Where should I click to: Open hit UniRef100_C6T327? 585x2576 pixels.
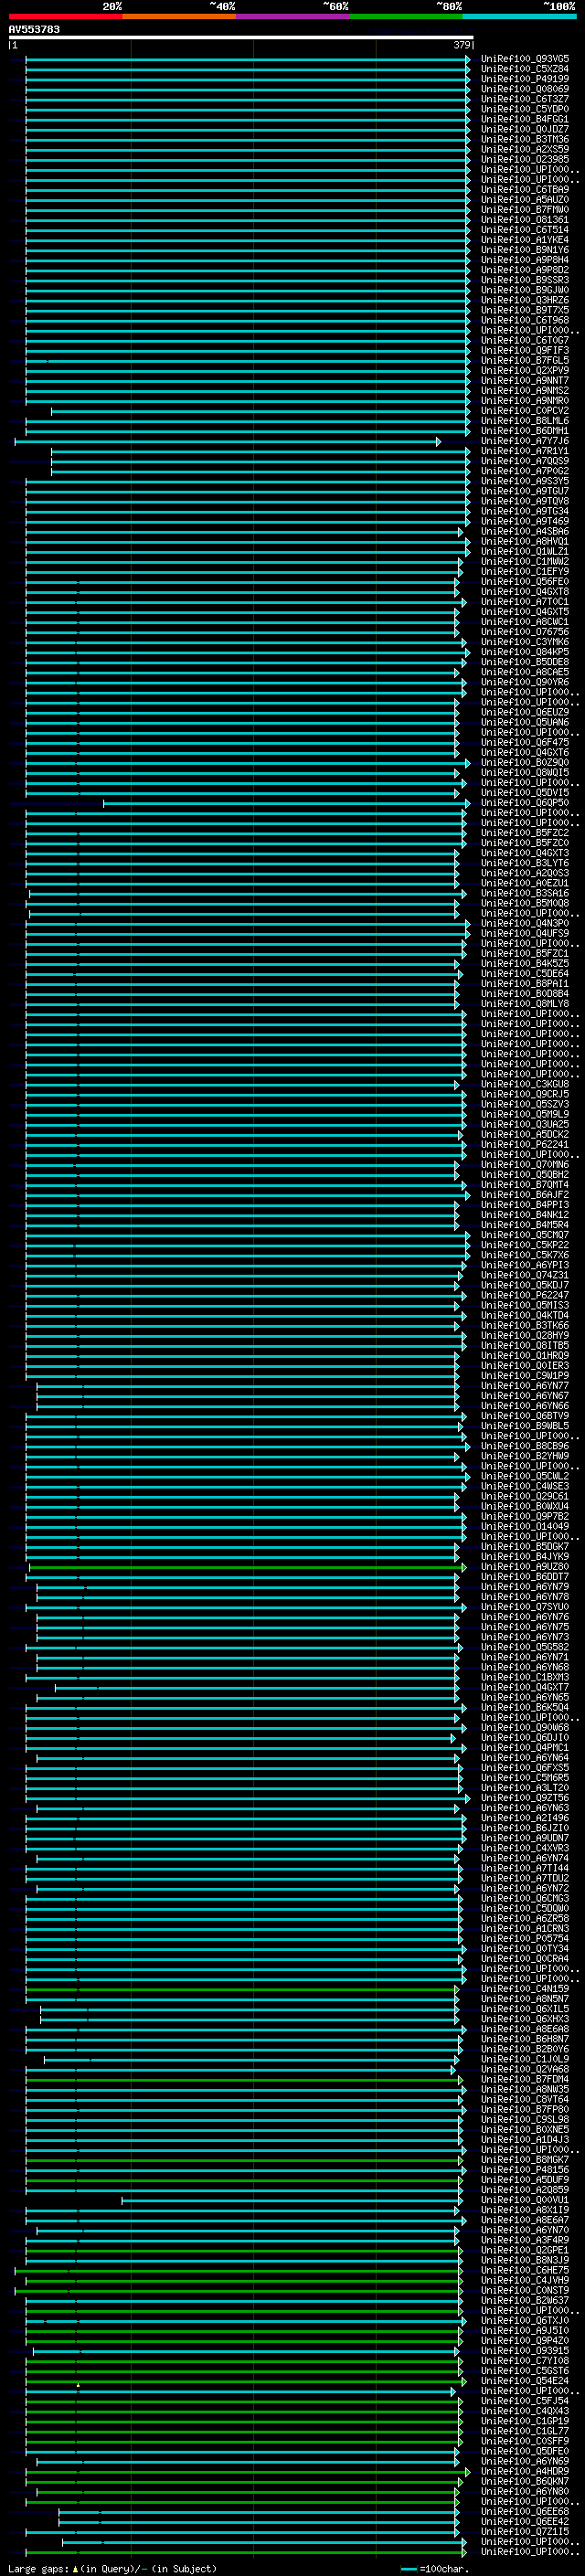[x=525, y=99]
